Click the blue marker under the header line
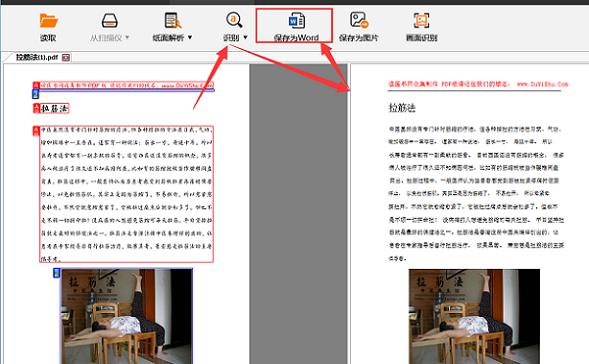 tap(36, 94)
